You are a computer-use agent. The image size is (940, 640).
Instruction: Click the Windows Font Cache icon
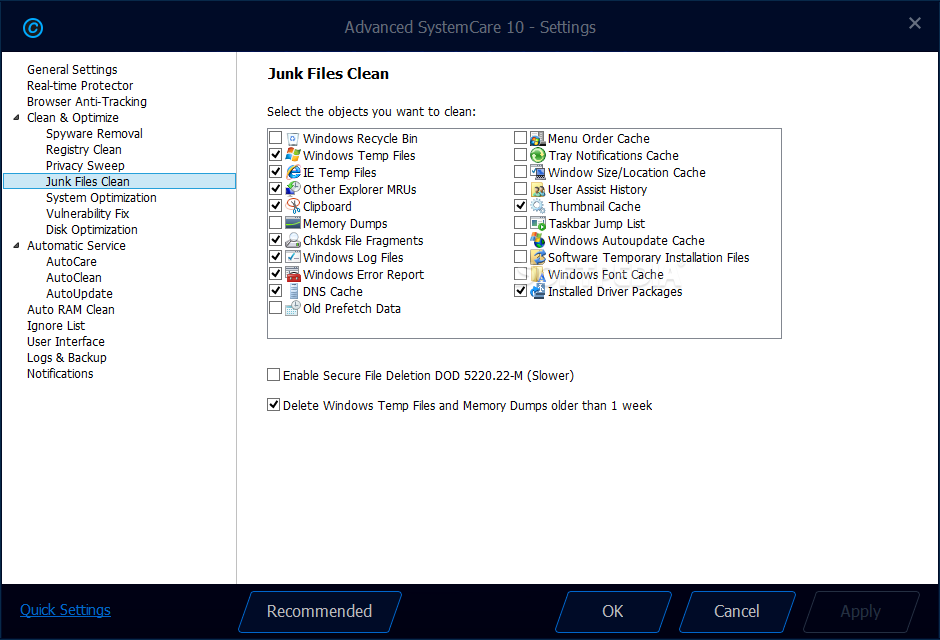click(538, 274)
